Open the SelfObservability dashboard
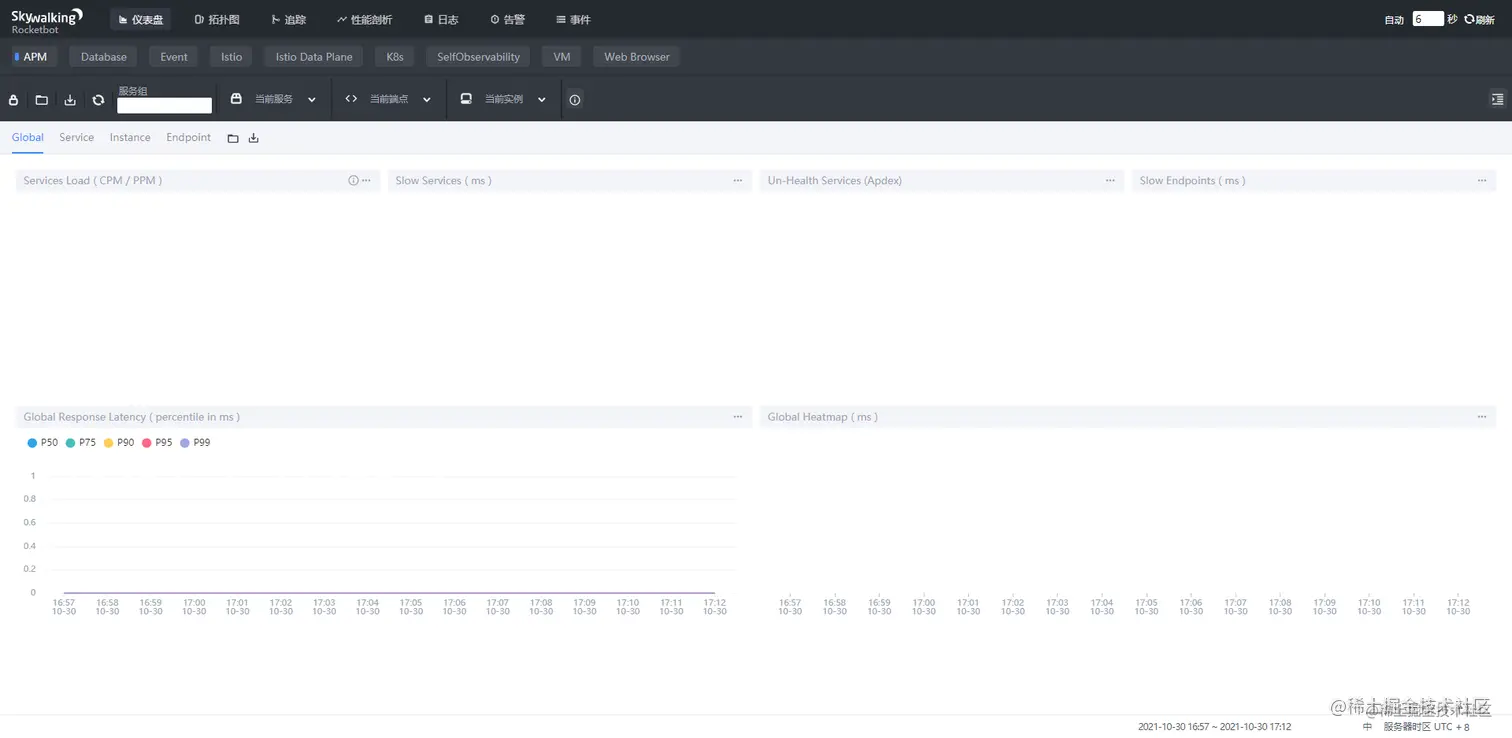The image size is (1512, 738). pos(479,57)
